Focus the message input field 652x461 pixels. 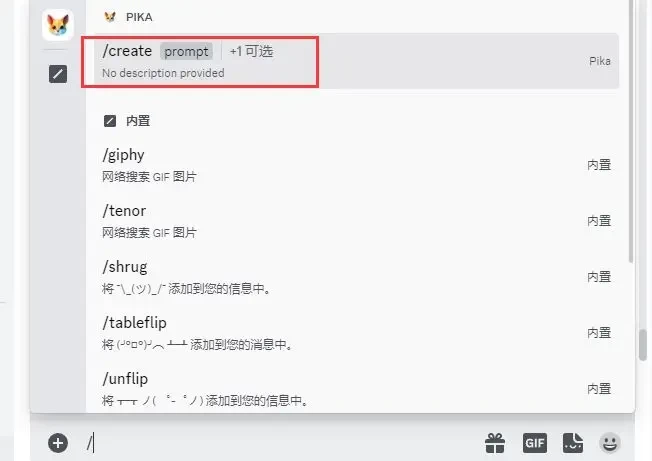click(x=283, y=443)
